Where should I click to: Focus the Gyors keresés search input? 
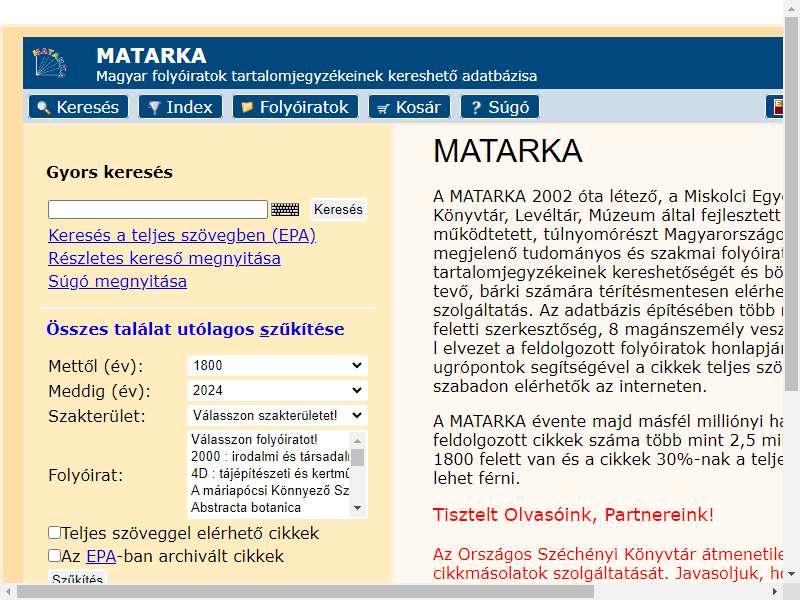click(x=158, y=209)
